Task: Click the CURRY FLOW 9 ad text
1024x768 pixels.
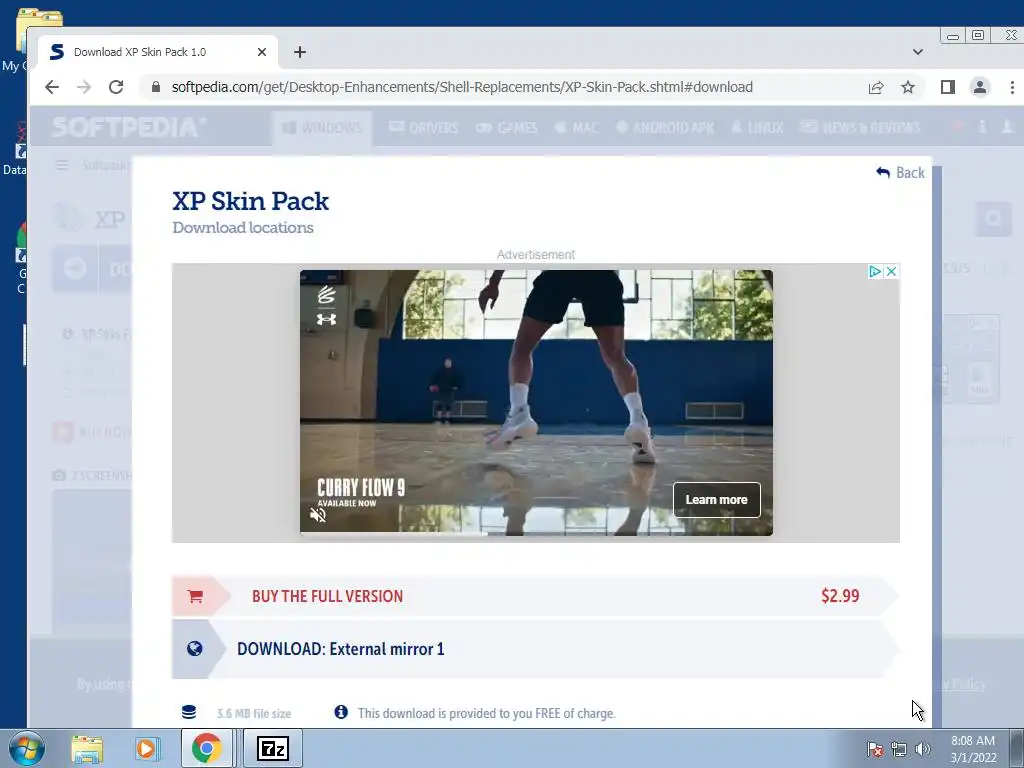Action: click(x=360, y=487)
